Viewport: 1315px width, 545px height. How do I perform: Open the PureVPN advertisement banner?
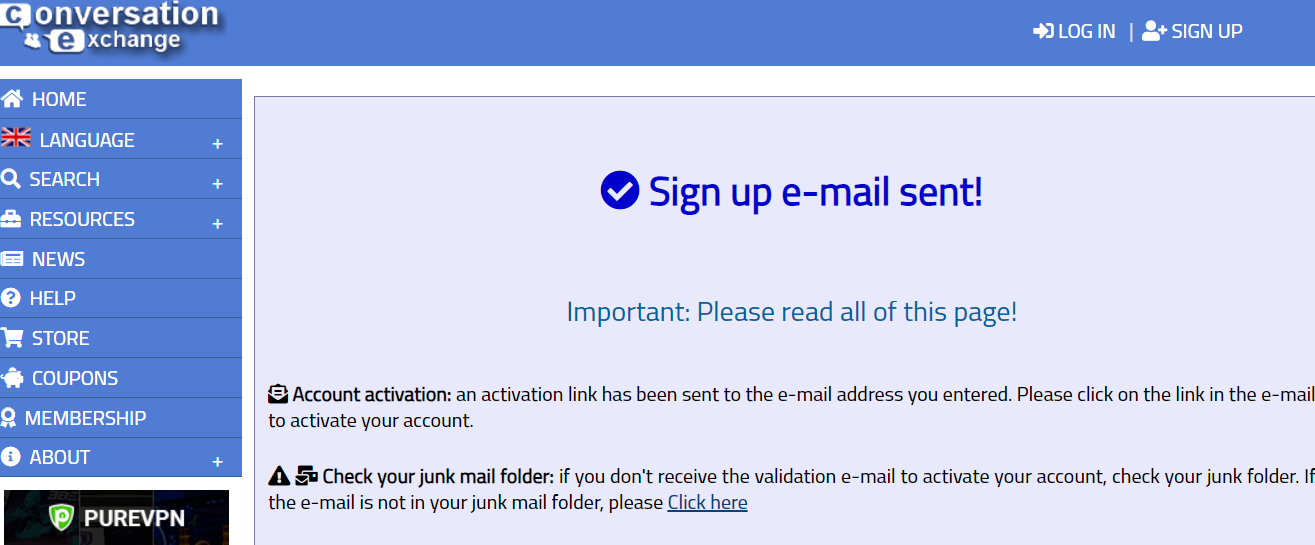point(116,517)
